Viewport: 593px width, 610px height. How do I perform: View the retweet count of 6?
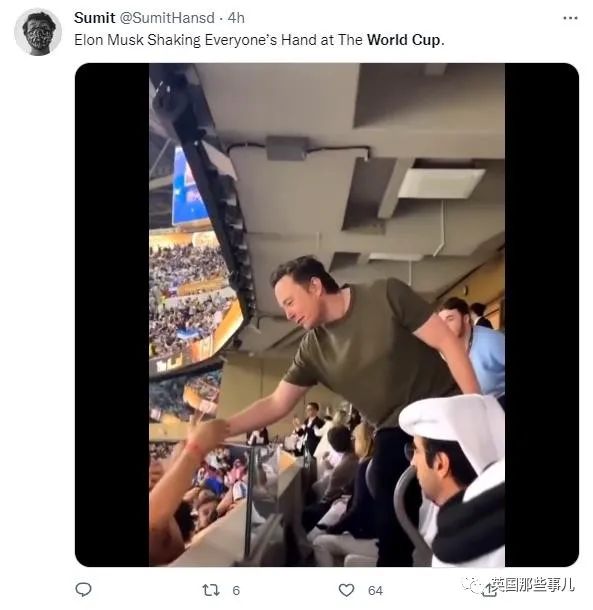point(236,591)
